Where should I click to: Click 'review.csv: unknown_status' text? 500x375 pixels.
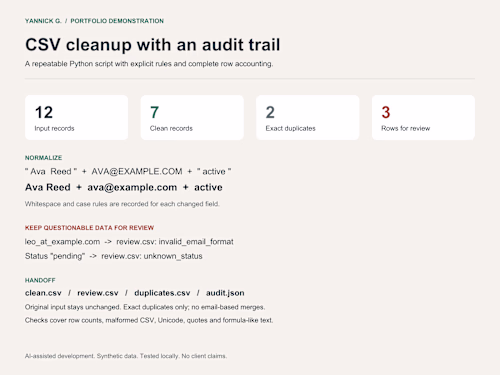(152, 256)
